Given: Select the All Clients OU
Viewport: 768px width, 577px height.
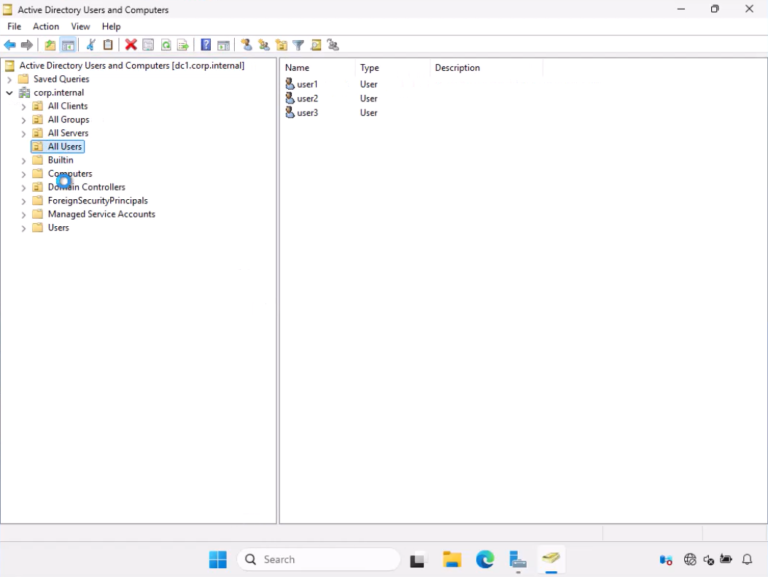Looking at the screenshot, I should [68, 106].
